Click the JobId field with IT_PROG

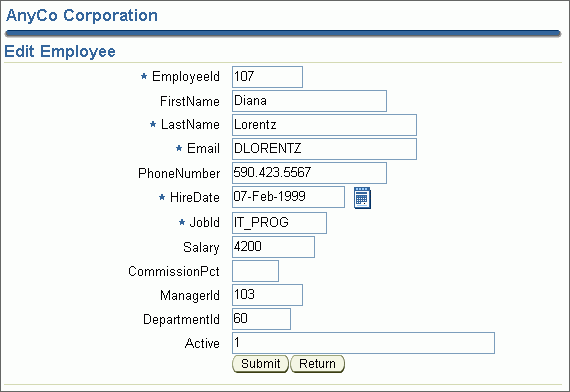point(279,223)
